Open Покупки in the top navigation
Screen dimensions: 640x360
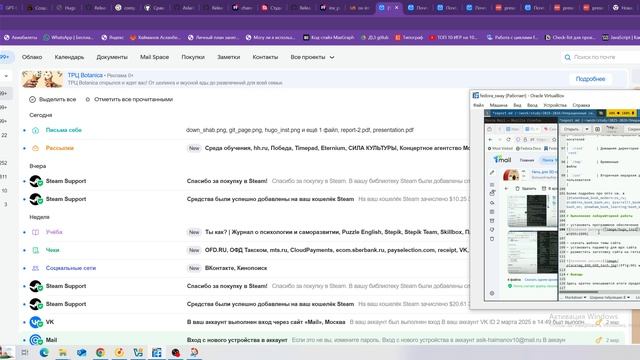coord(193,57)
